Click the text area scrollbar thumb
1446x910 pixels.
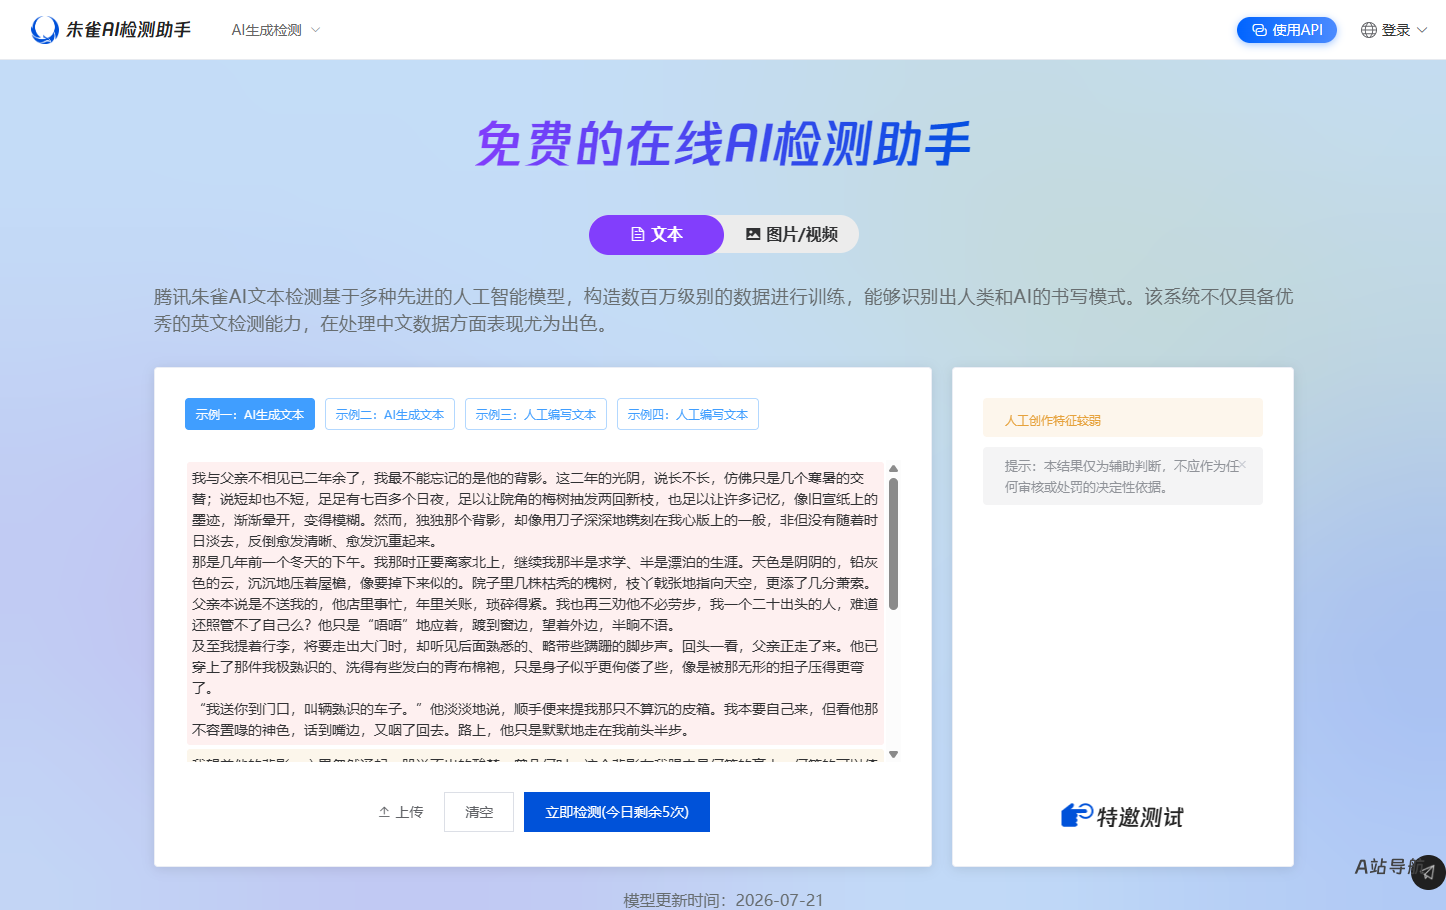pos(894,543)
